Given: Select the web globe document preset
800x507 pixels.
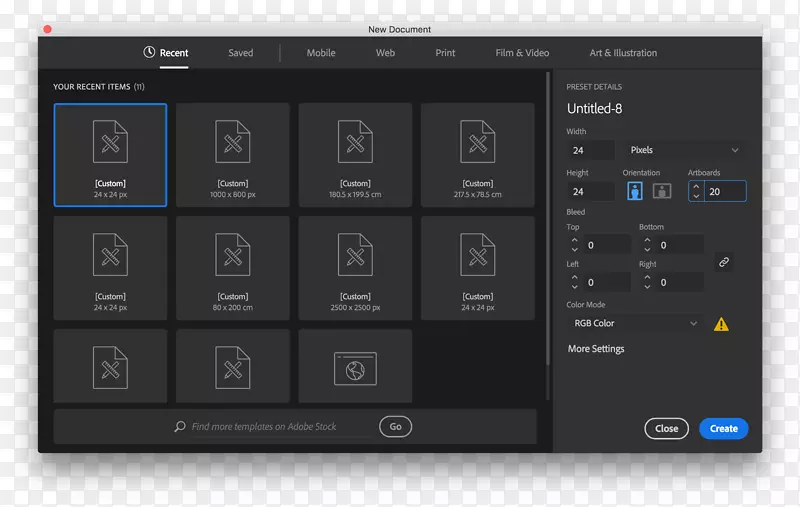Looking at the screenshot, I should click(355, 366).
